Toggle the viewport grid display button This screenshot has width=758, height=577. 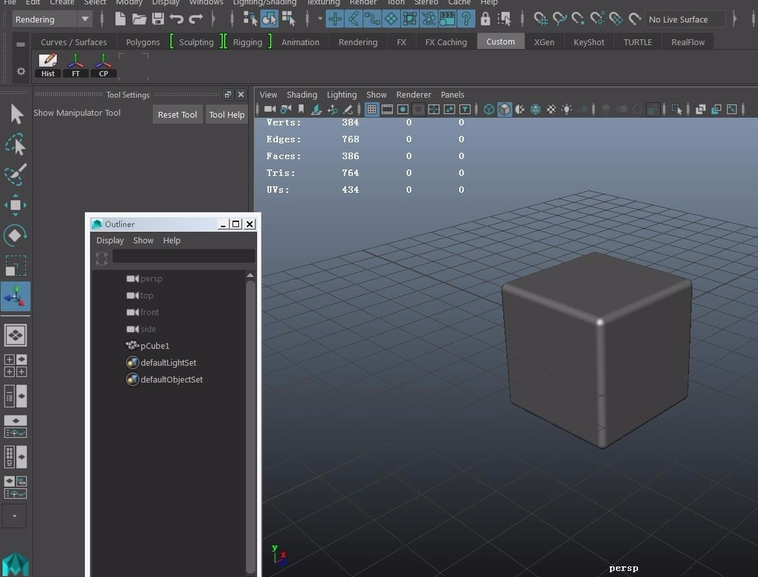tap(372, 109)
